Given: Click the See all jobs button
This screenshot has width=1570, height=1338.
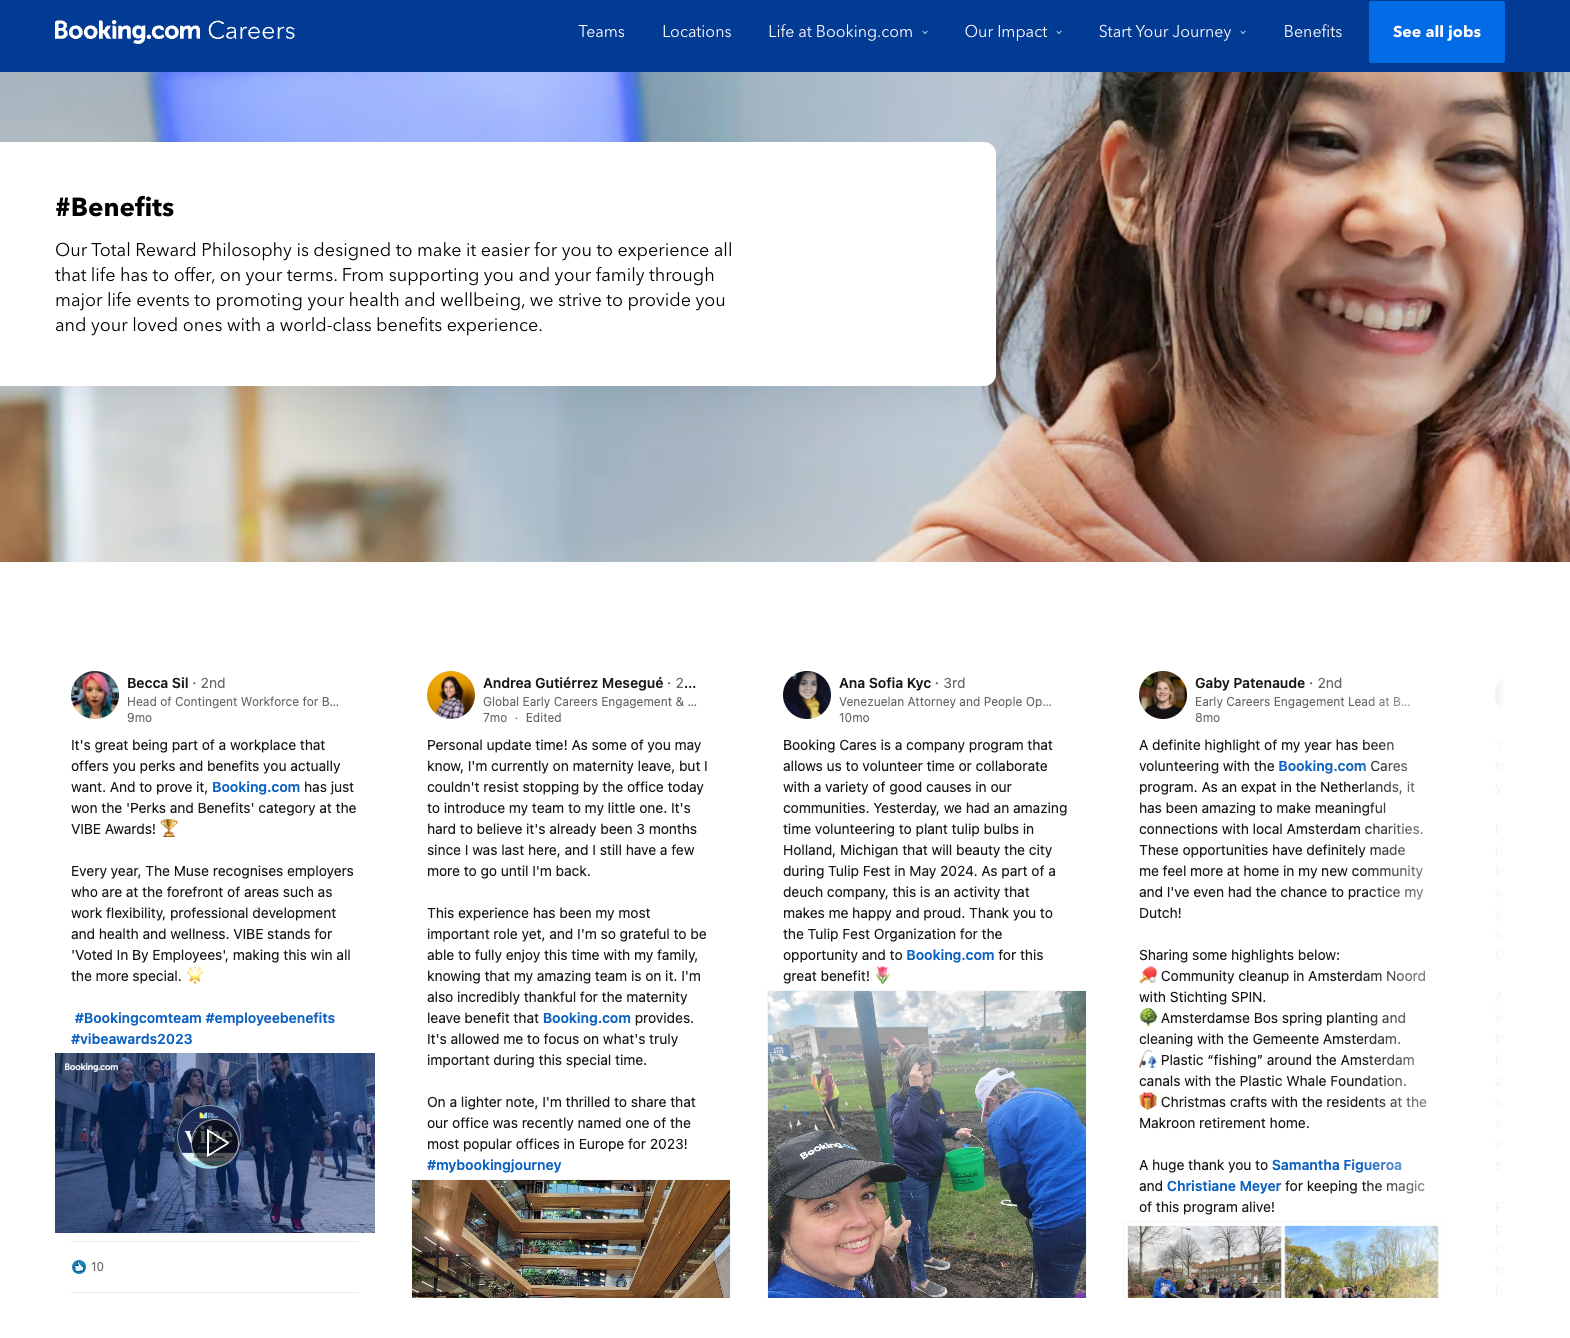Looking at the screenshot, I should tap(1436, 32).
